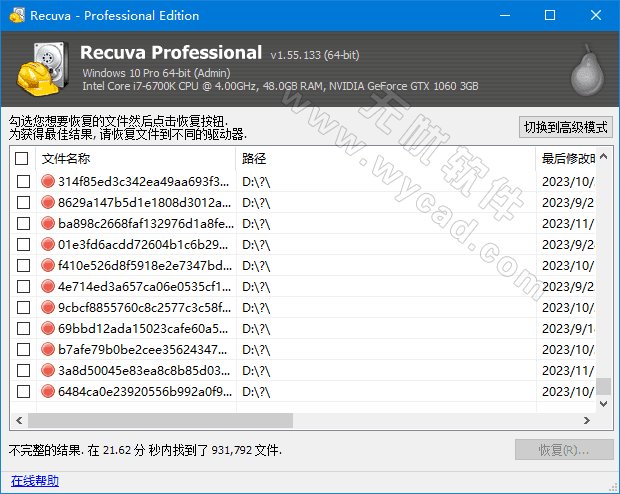
Task: Click red status dot for 8629a147b5d1e1808d3012a
Action: click(x=47, y=202)
